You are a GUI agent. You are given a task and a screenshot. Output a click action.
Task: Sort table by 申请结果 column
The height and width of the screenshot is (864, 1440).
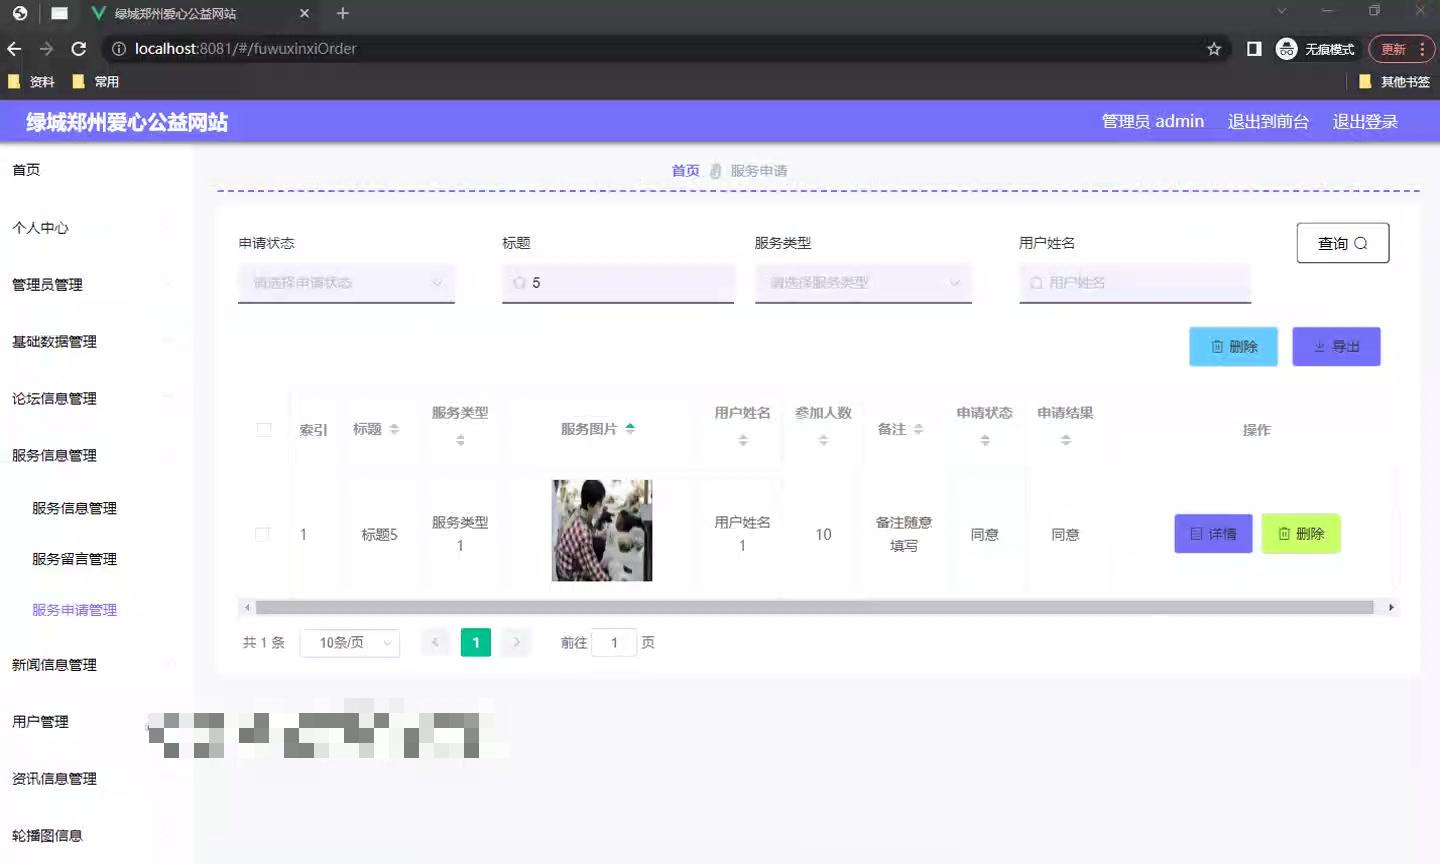(x=1066, y=440)
